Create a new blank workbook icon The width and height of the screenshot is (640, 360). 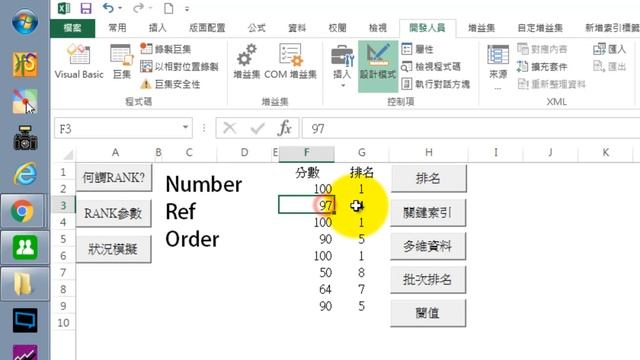click(x=169, y=8)
